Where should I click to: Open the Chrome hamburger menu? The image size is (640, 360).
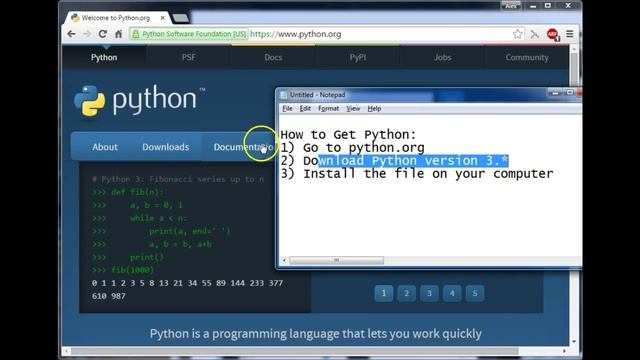tap(570, 34)
